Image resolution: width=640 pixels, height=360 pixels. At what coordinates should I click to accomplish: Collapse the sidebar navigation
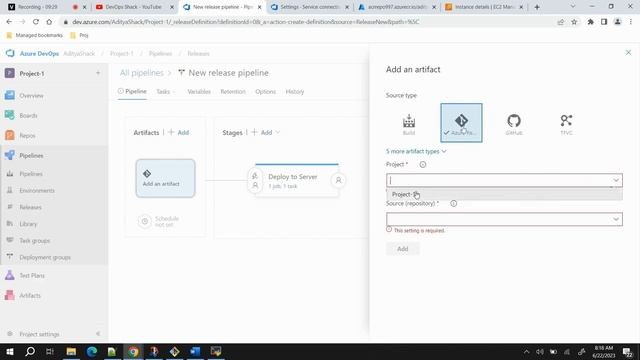click(98, 334)
